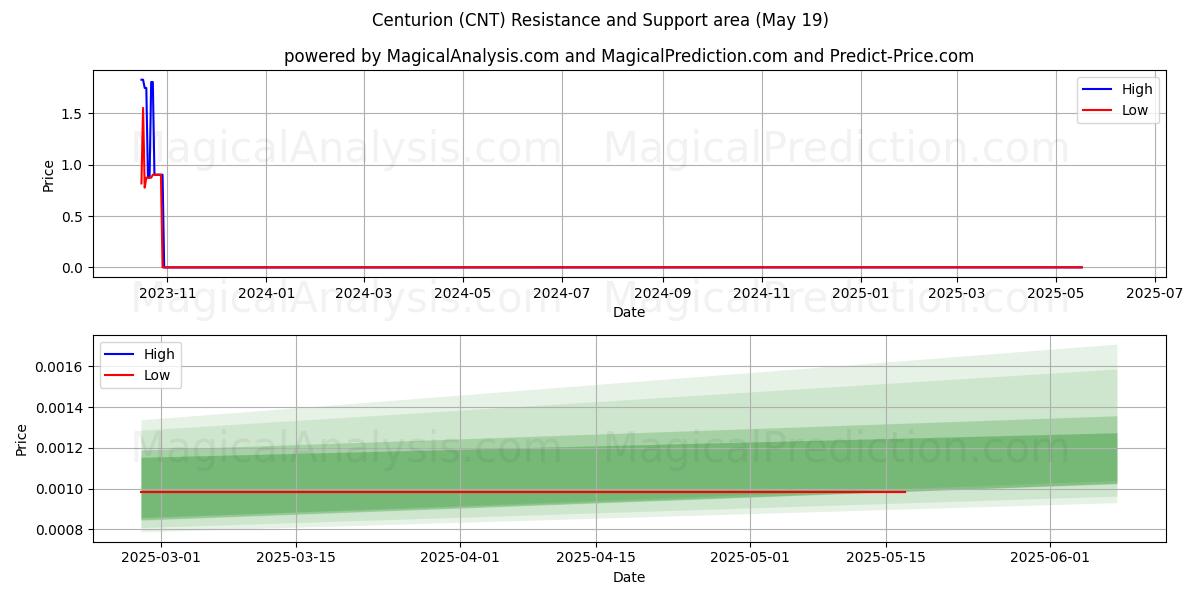
Task: Click the '2025-05-15' date label
Action: click(x=885, y=558)
